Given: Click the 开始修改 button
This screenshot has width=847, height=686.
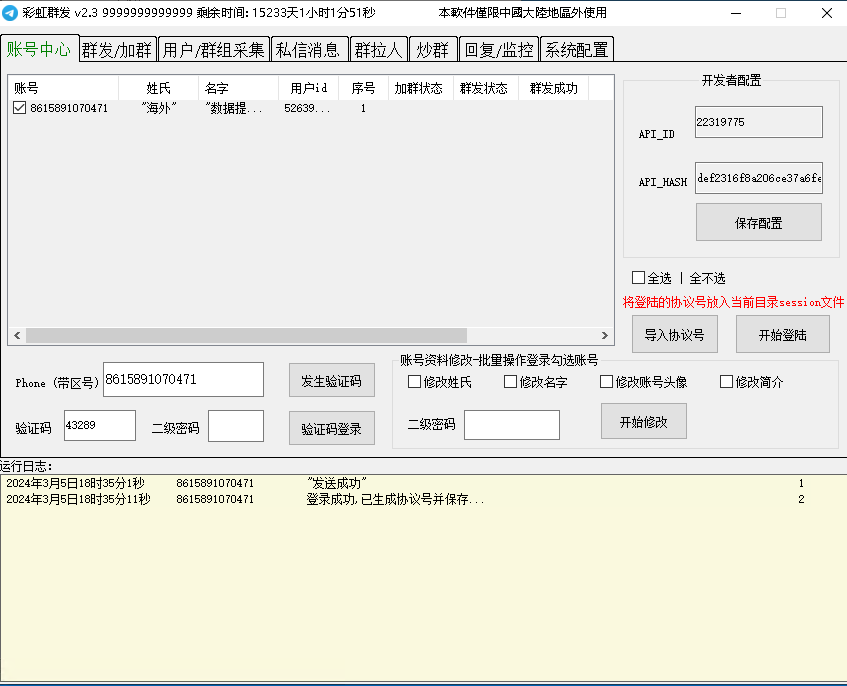Looking at the screenshot, I should point(643,421).
